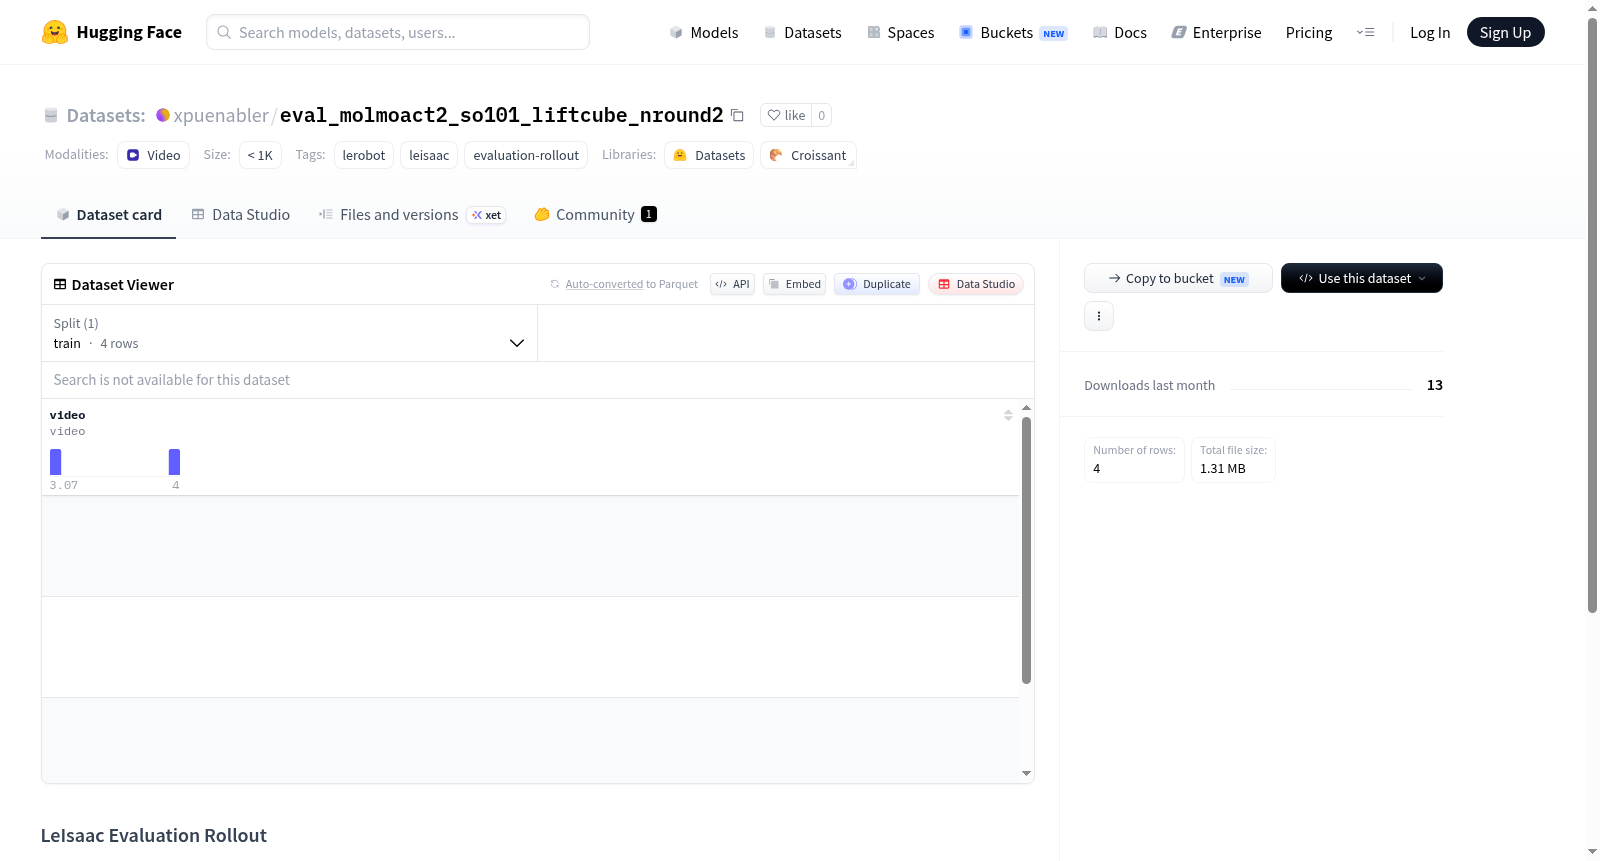Go to Models in top navigation
1600x861 pixels.
(704, 32)
